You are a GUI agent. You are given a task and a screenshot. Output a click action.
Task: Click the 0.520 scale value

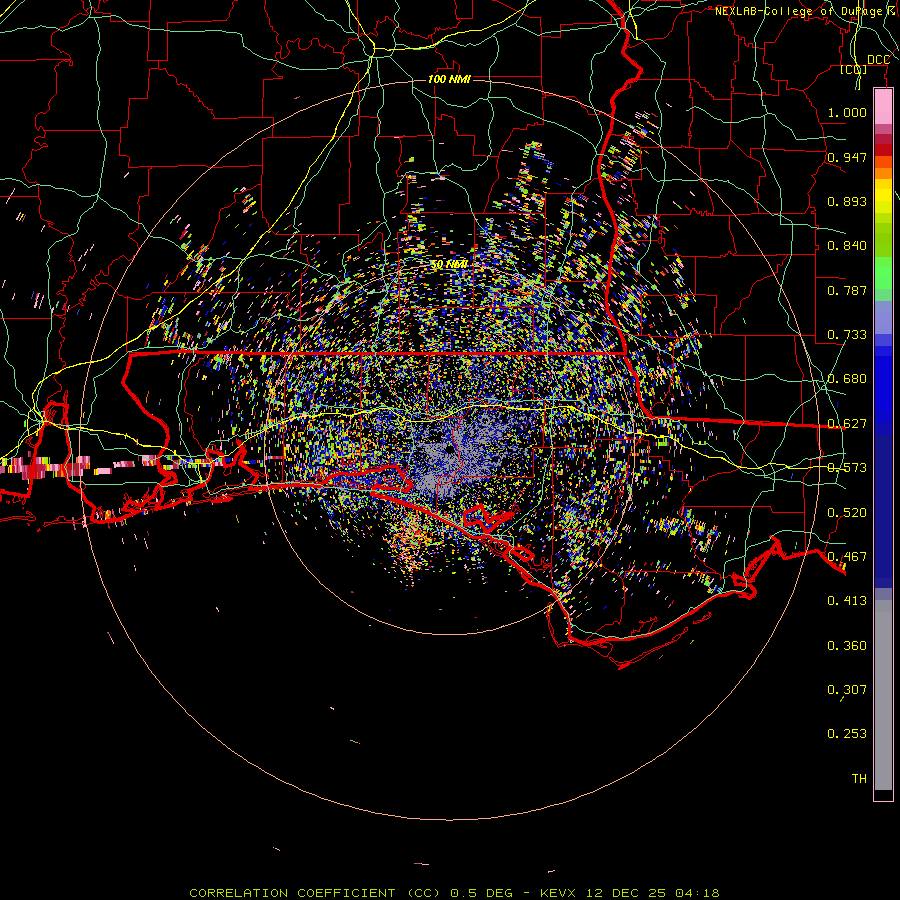coord(847,513)
